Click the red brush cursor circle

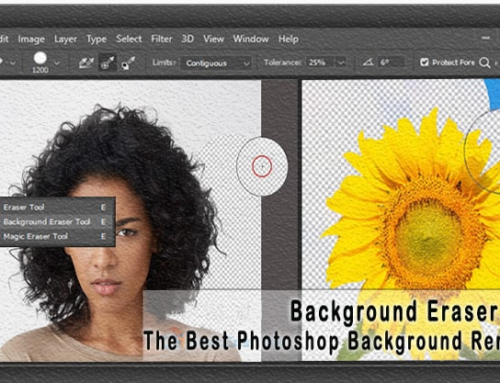pos(262,166)
